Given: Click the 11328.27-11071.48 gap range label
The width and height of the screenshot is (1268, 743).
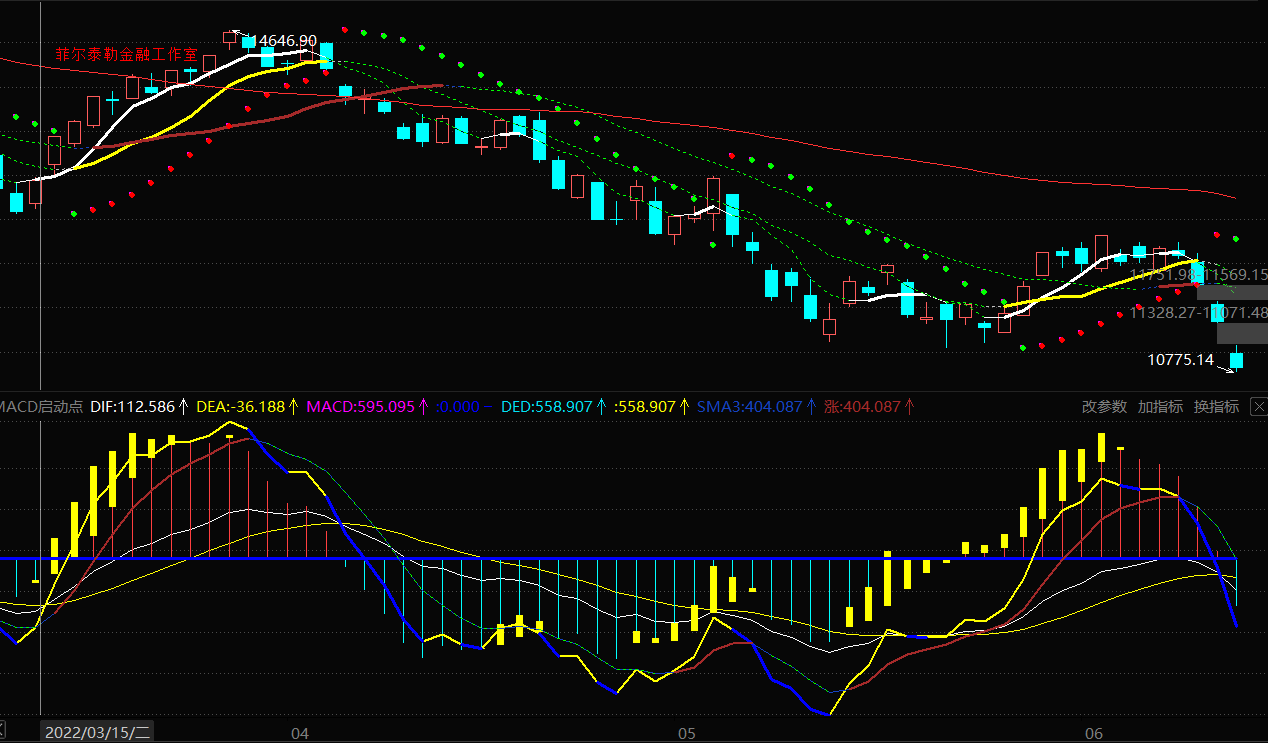Looking at the screenshot, I should click(1198, 313).
